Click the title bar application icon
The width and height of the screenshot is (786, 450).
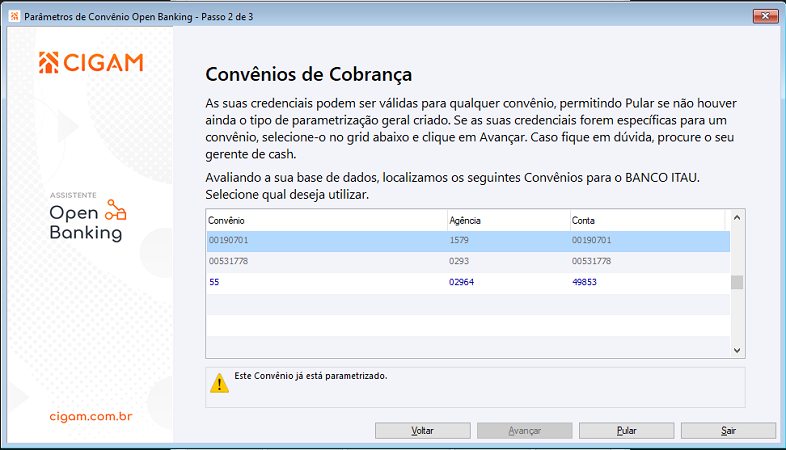[13, 17]
